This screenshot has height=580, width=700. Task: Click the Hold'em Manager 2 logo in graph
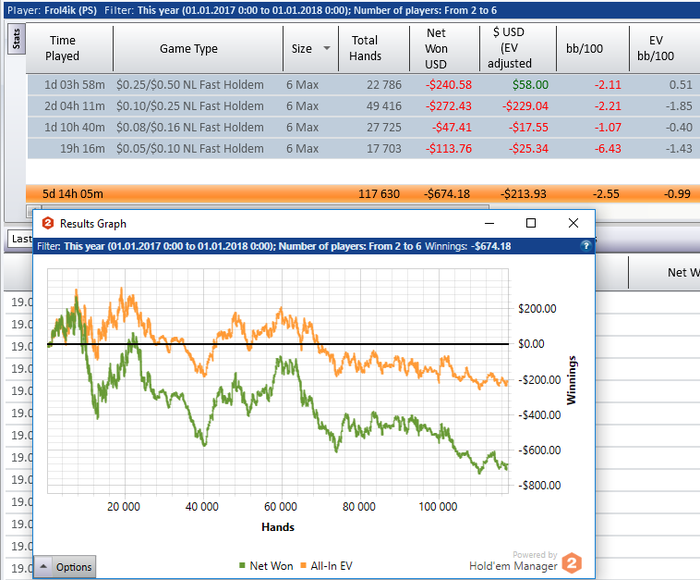571,563
